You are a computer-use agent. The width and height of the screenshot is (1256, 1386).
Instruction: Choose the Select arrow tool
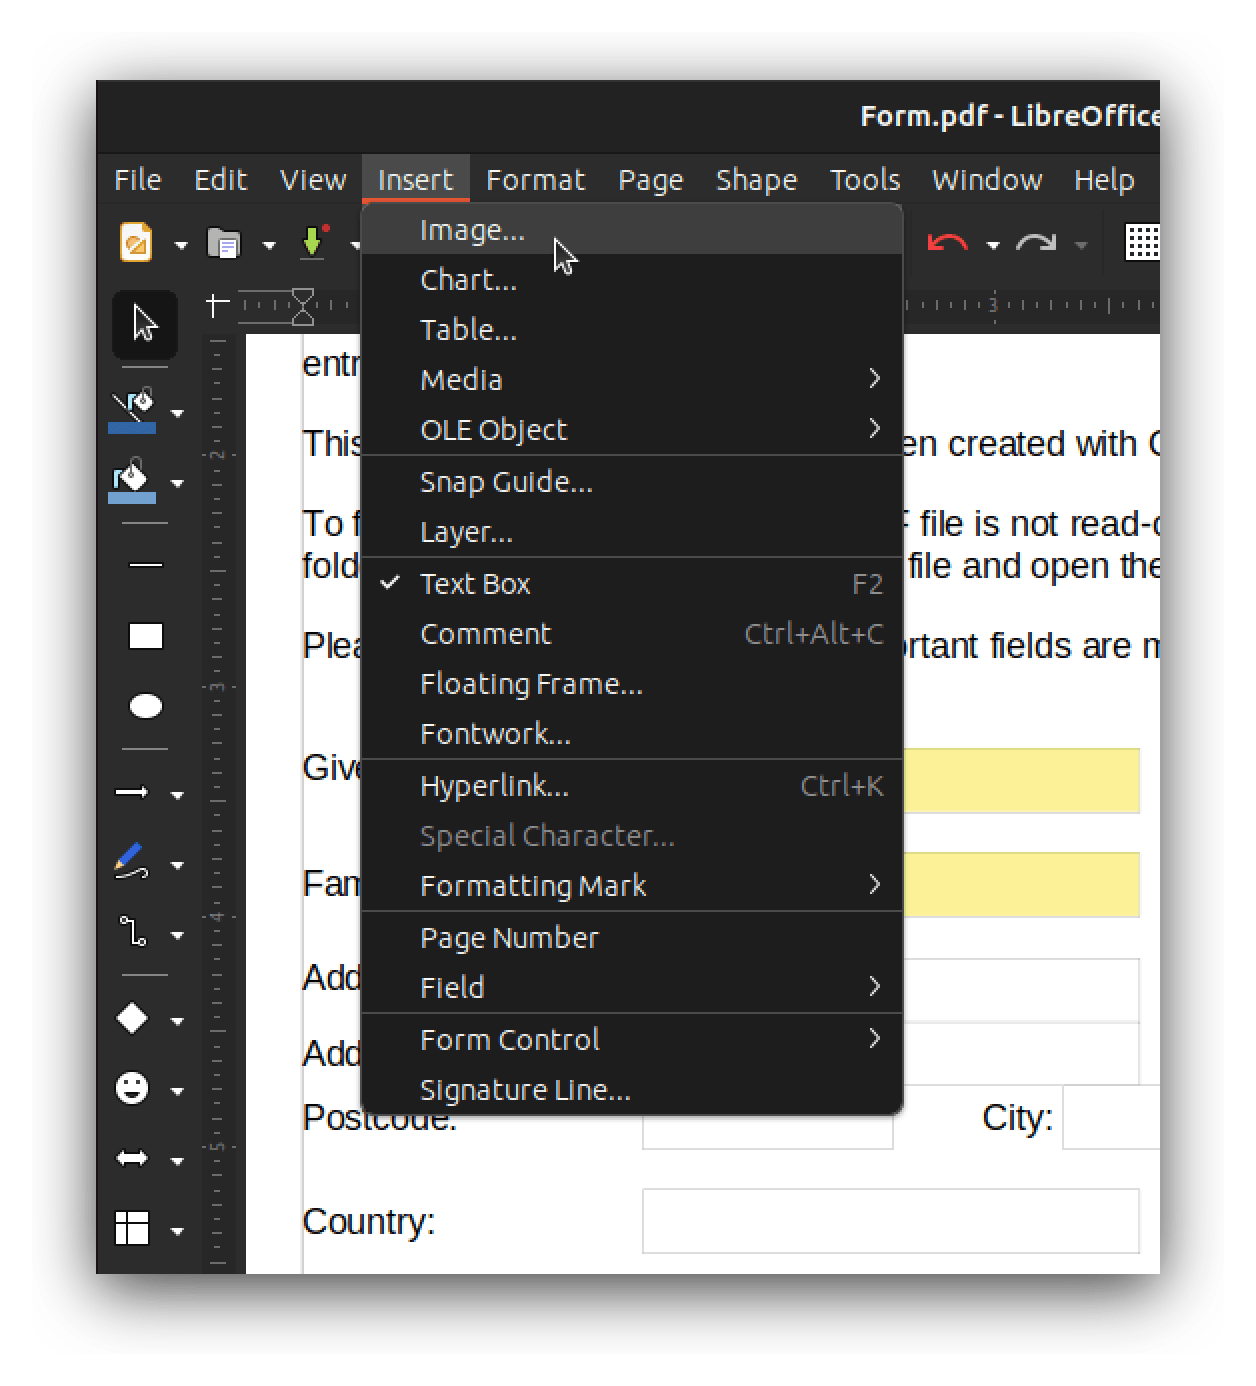click(145, 324)
